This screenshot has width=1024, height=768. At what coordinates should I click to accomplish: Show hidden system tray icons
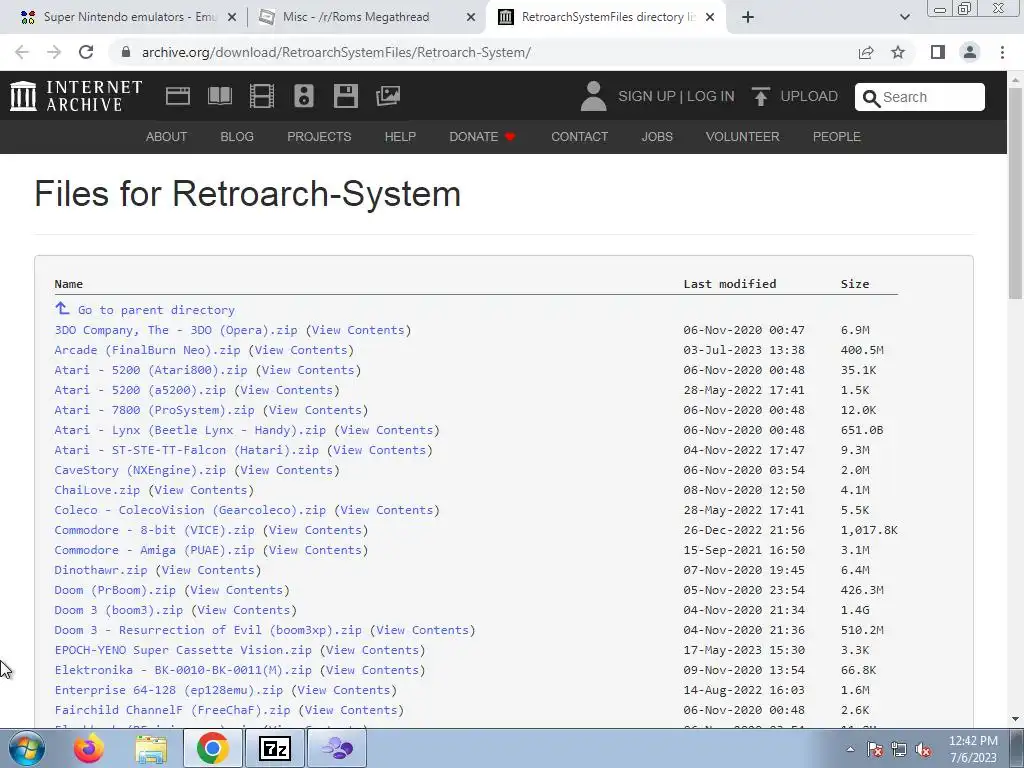[x=850, y=750]
